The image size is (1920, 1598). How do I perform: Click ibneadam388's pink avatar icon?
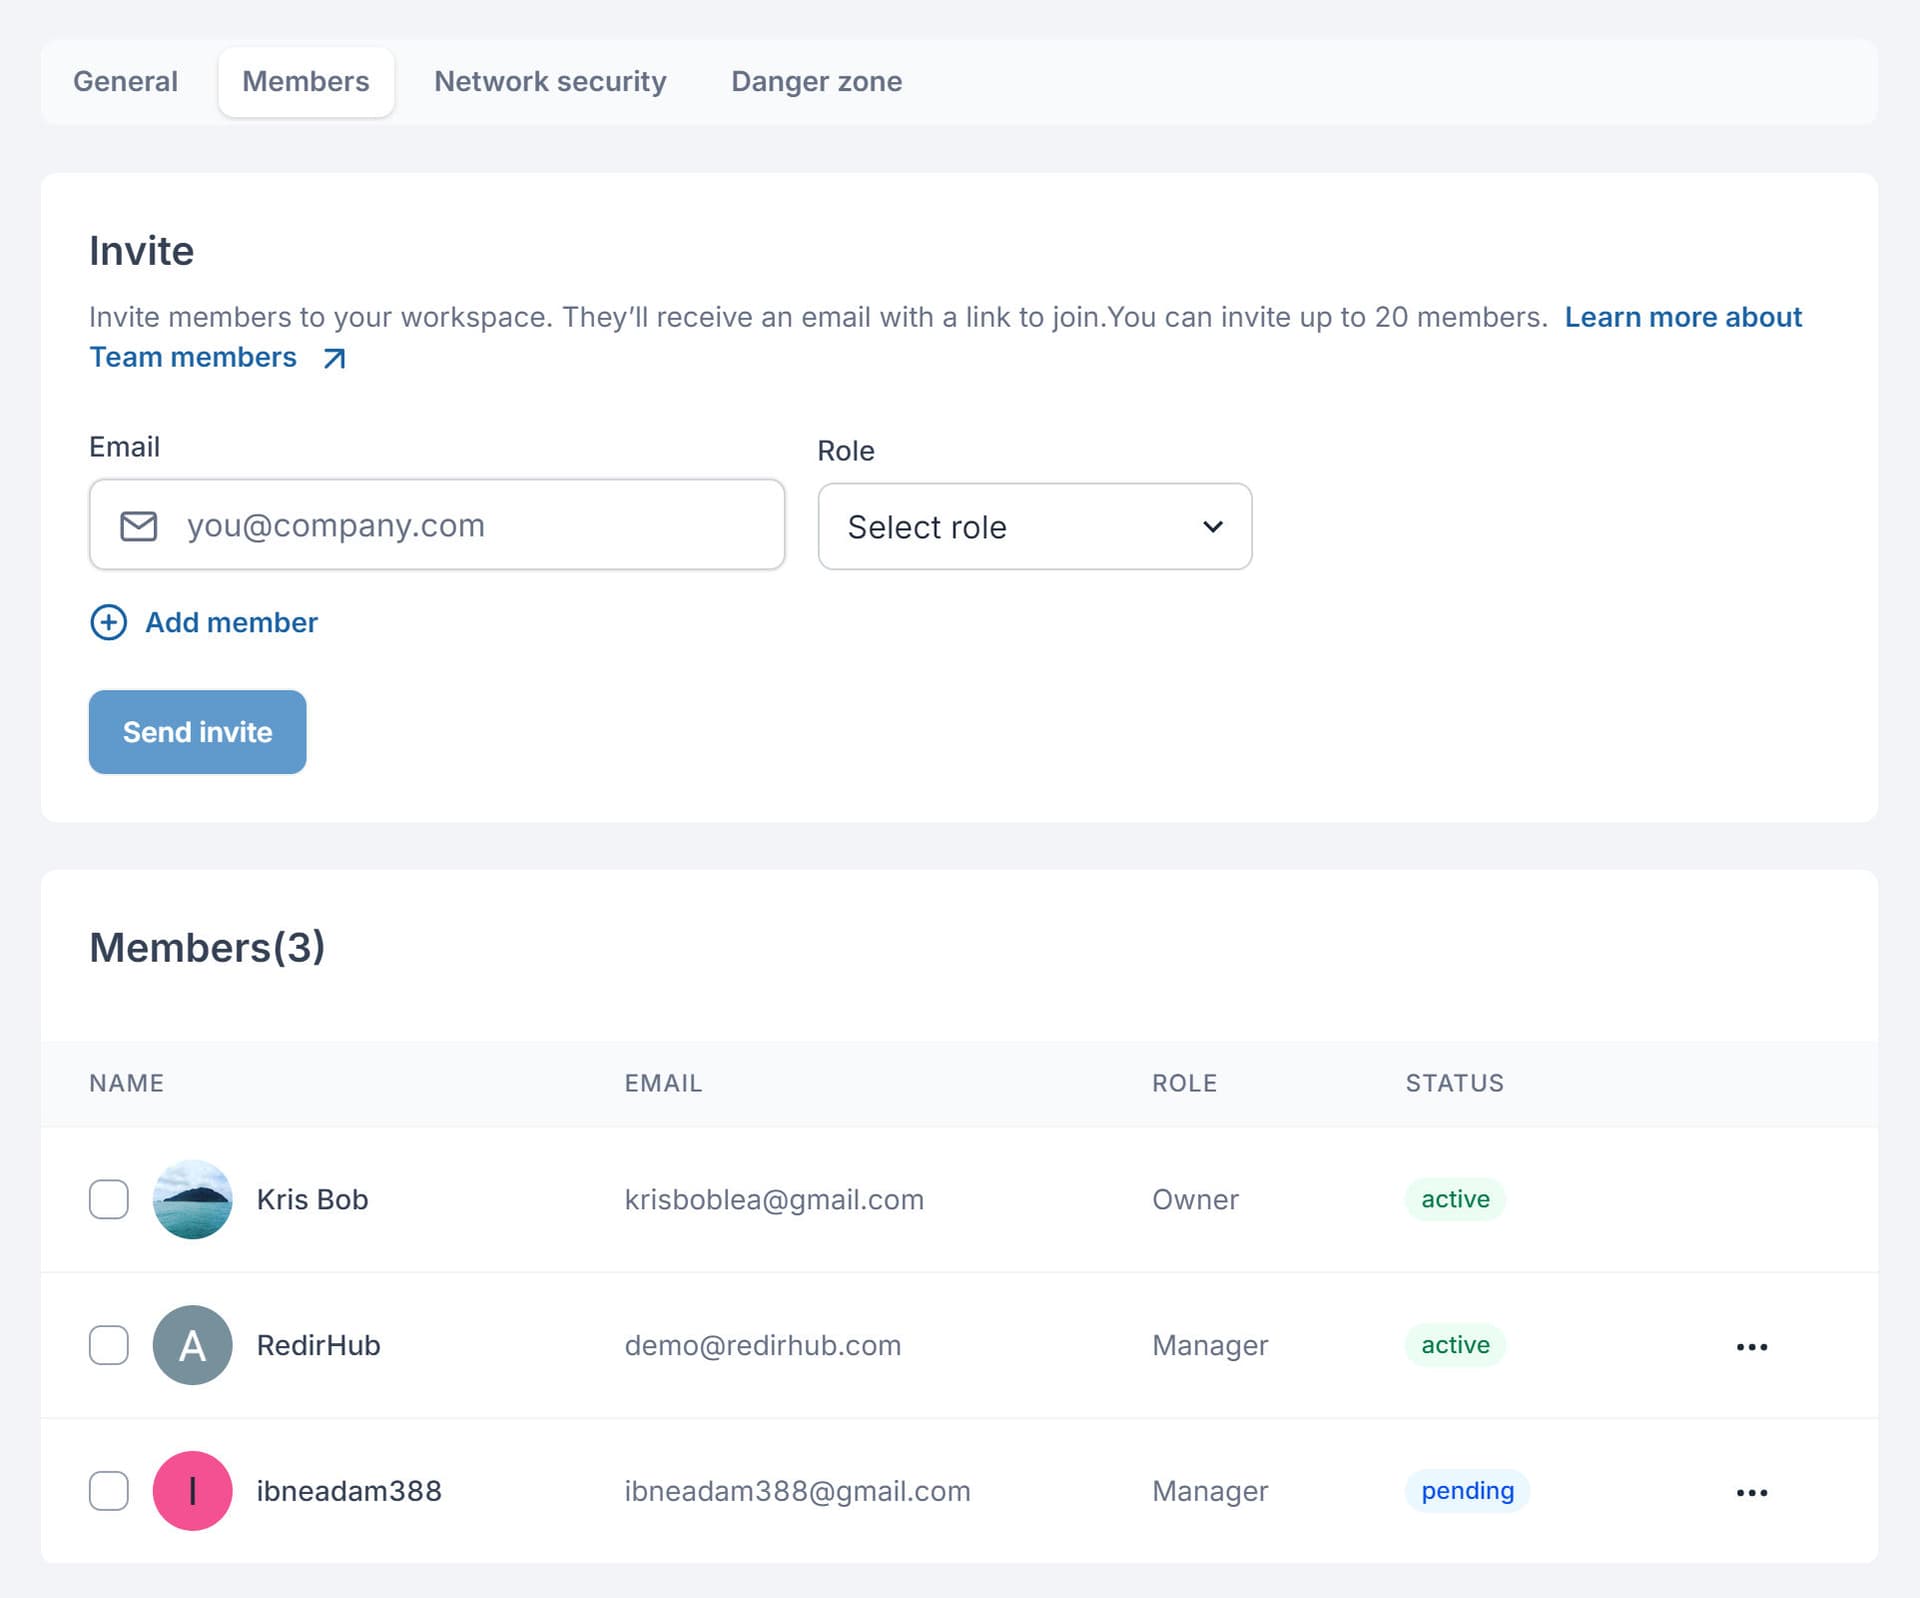192,1491
